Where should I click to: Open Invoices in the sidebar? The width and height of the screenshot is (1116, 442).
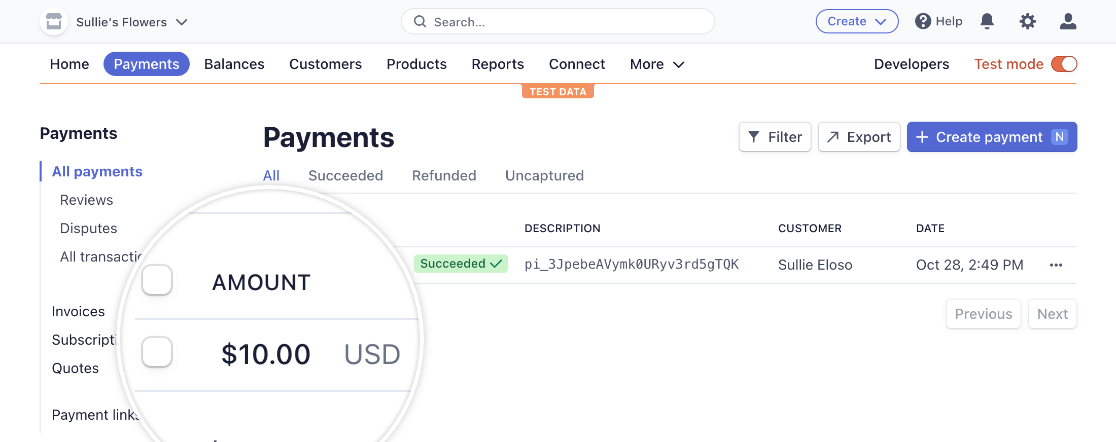(x=78, y=311)
